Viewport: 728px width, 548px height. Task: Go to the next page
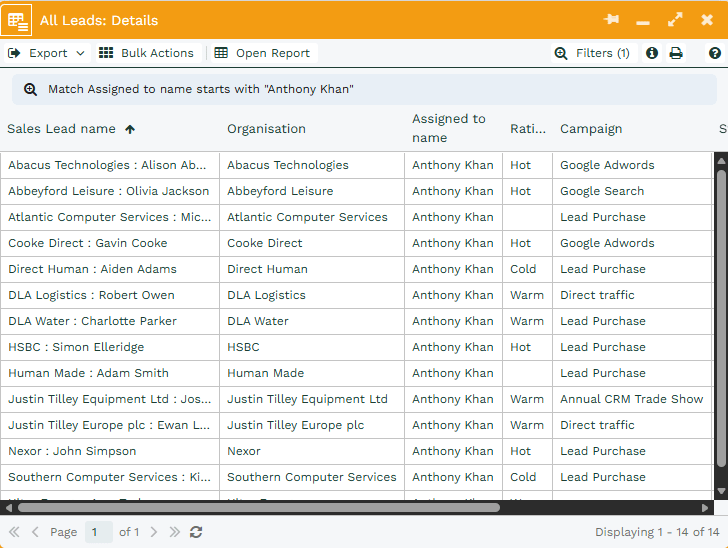point(154,532)
